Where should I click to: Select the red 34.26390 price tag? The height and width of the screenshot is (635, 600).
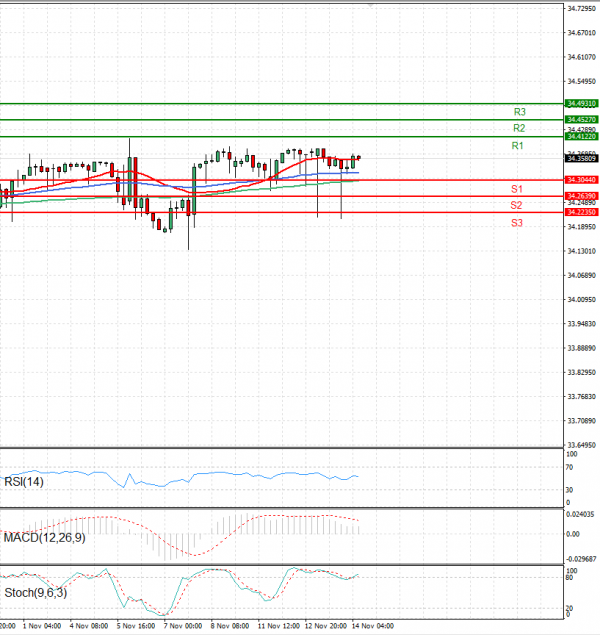581,196
